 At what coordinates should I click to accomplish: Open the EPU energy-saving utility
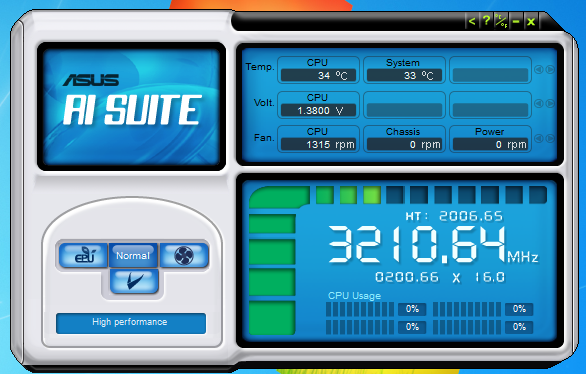[x=83, y=255]
